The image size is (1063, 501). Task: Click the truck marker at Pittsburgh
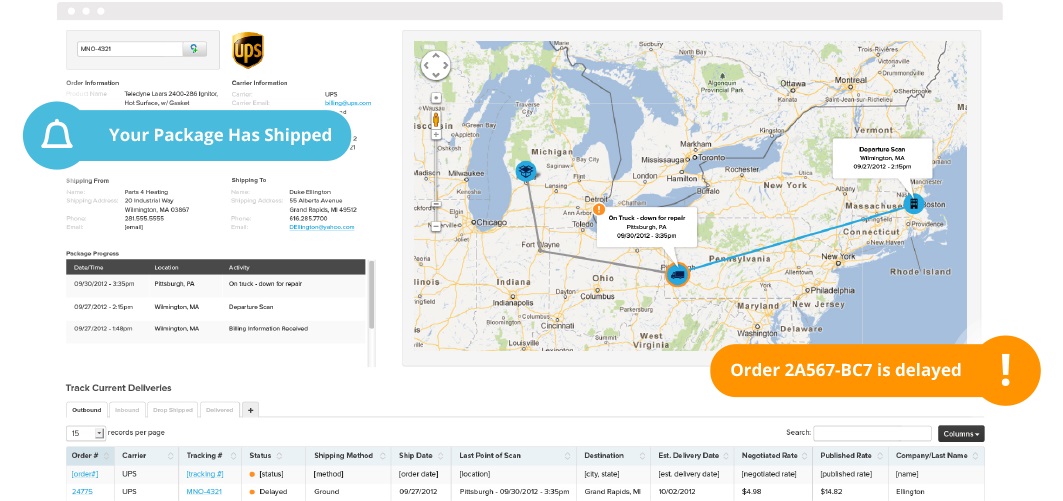tap(676, 274)
